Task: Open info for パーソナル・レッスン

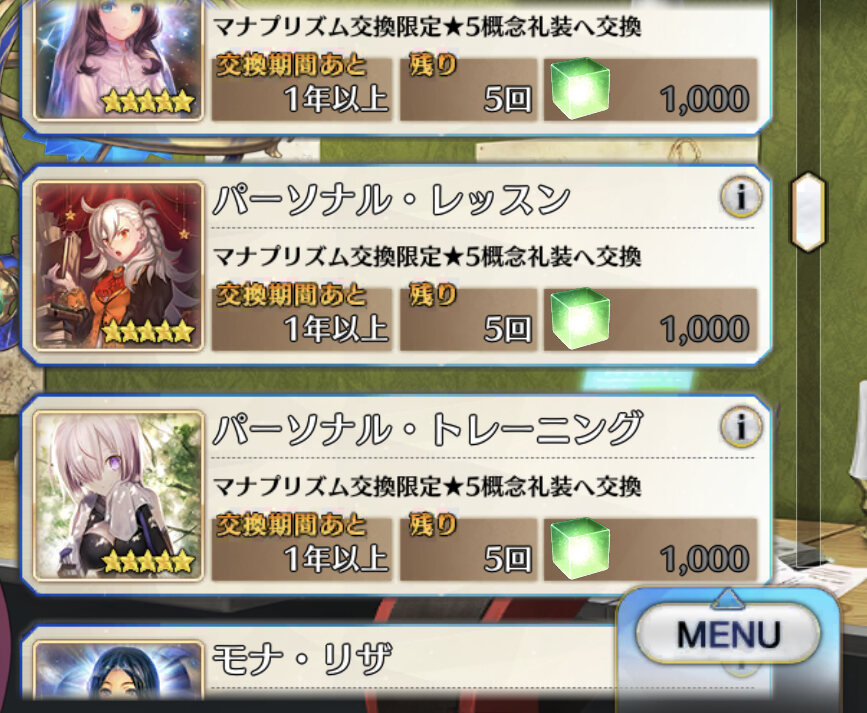Action: click(x=741, y=197)
